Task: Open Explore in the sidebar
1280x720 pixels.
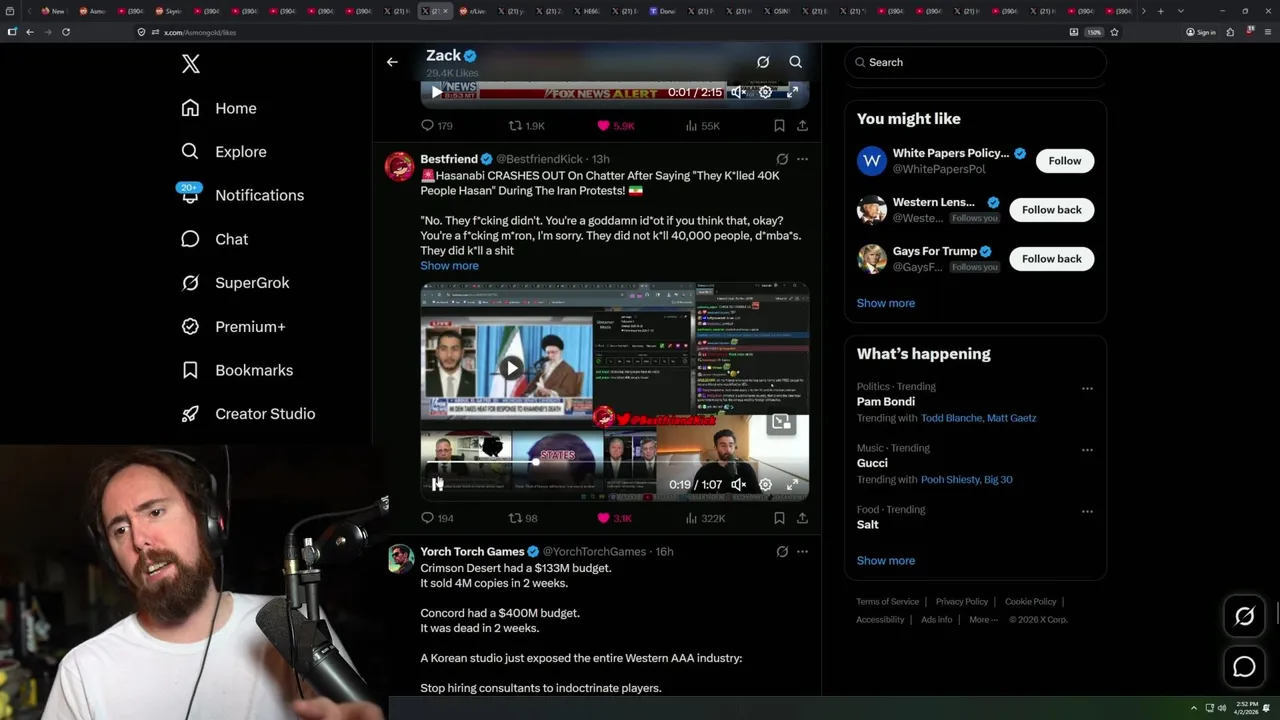Action: (x=224, y=152)
